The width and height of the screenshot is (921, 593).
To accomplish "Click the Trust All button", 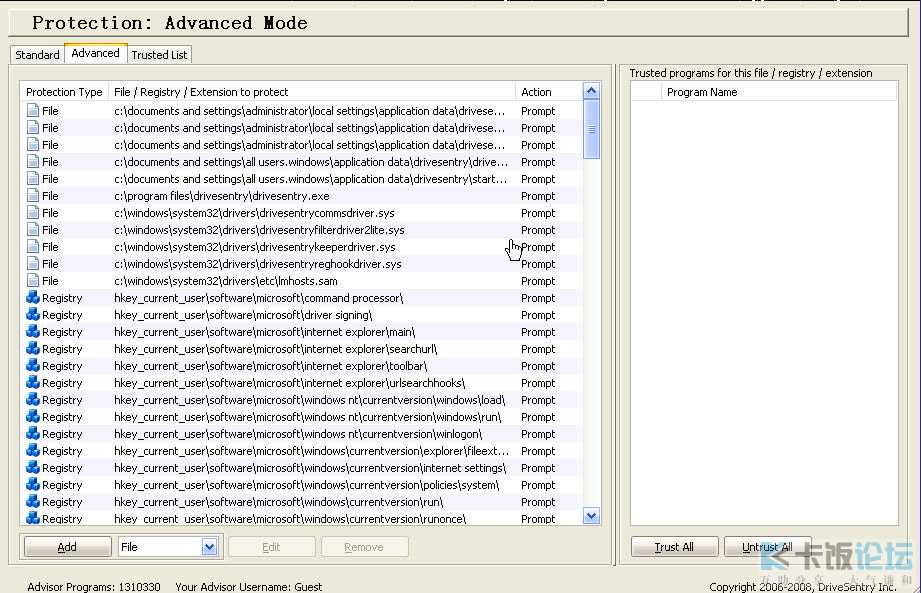I will [673, 547].
